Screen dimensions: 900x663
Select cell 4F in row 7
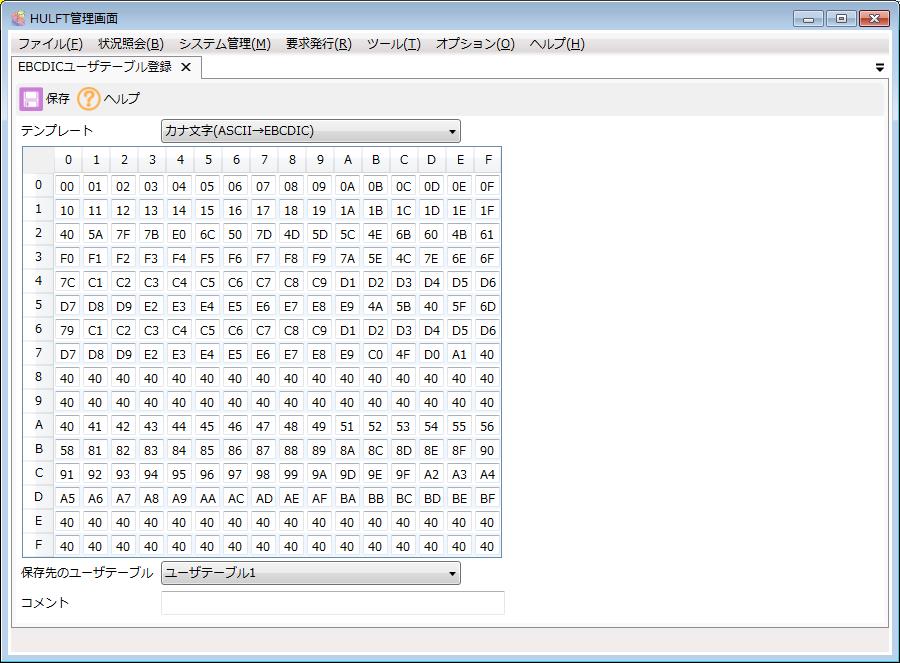pos(403,355)
